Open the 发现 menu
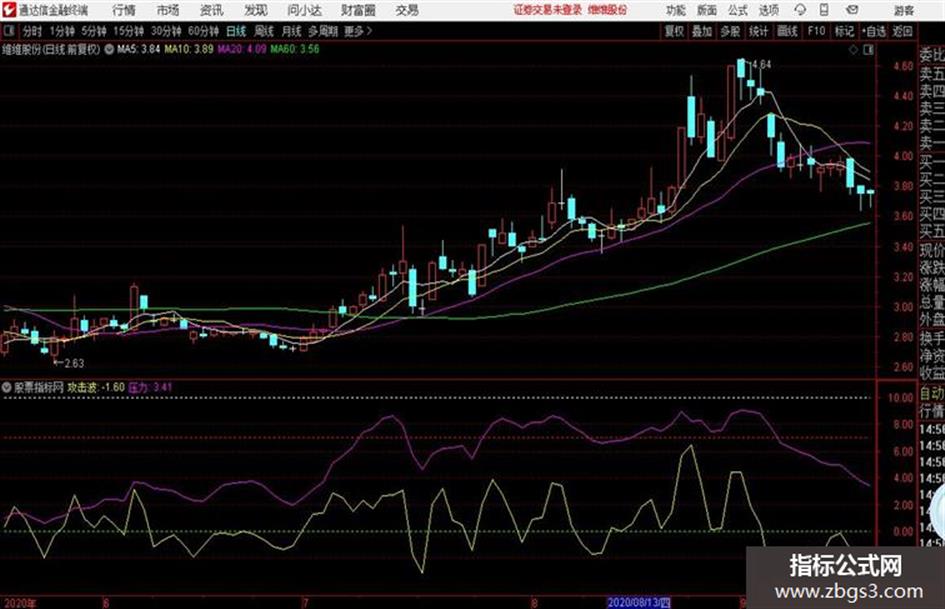The image size is (945, 609). [x=256, y=10]
